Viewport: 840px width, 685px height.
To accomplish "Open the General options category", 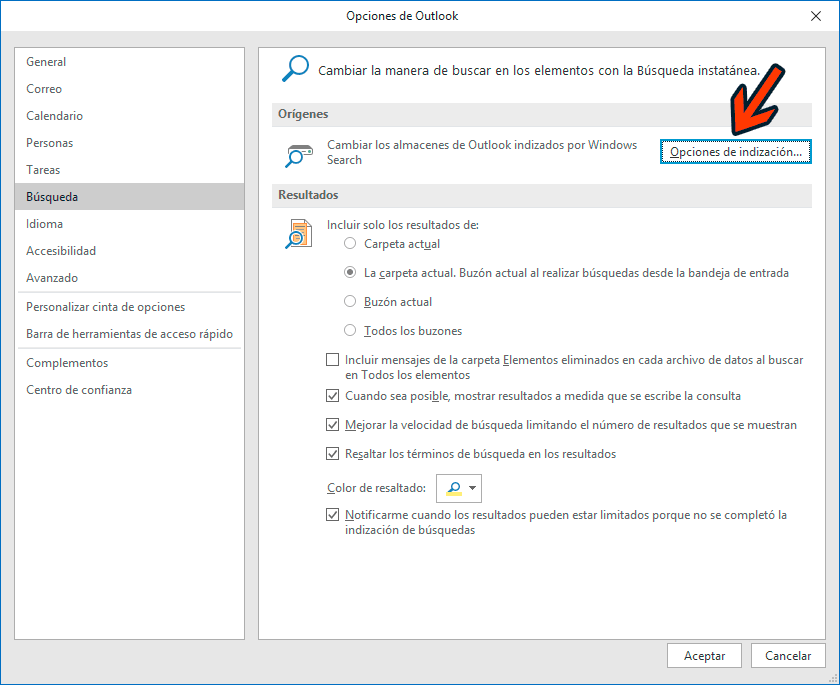I will pos(130,62).
